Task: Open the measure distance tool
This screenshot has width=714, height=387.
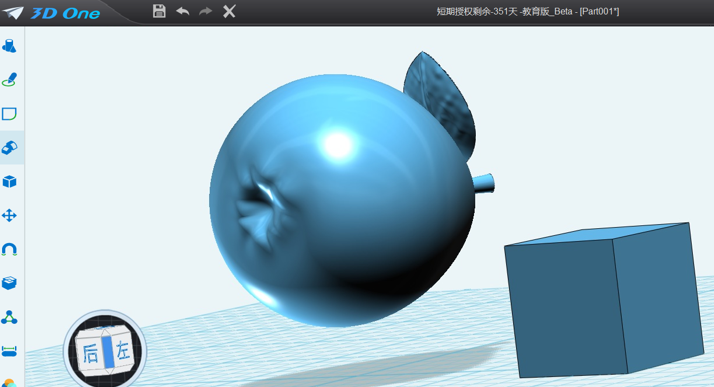Action: [10, 351]
